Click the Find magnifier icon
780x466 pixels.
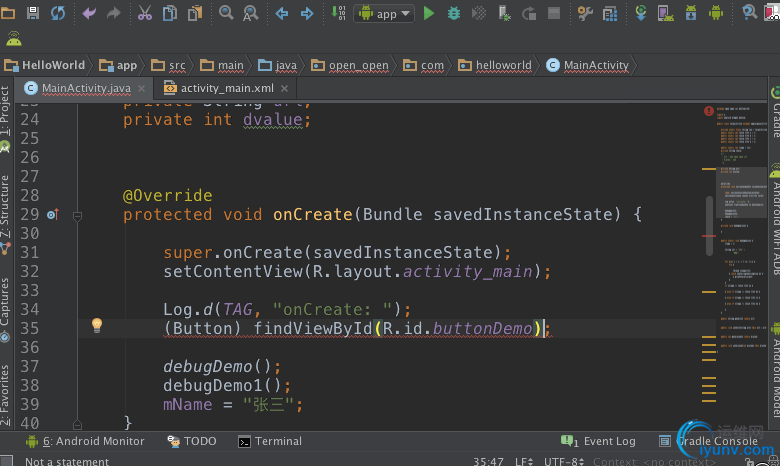pos(226,12)
